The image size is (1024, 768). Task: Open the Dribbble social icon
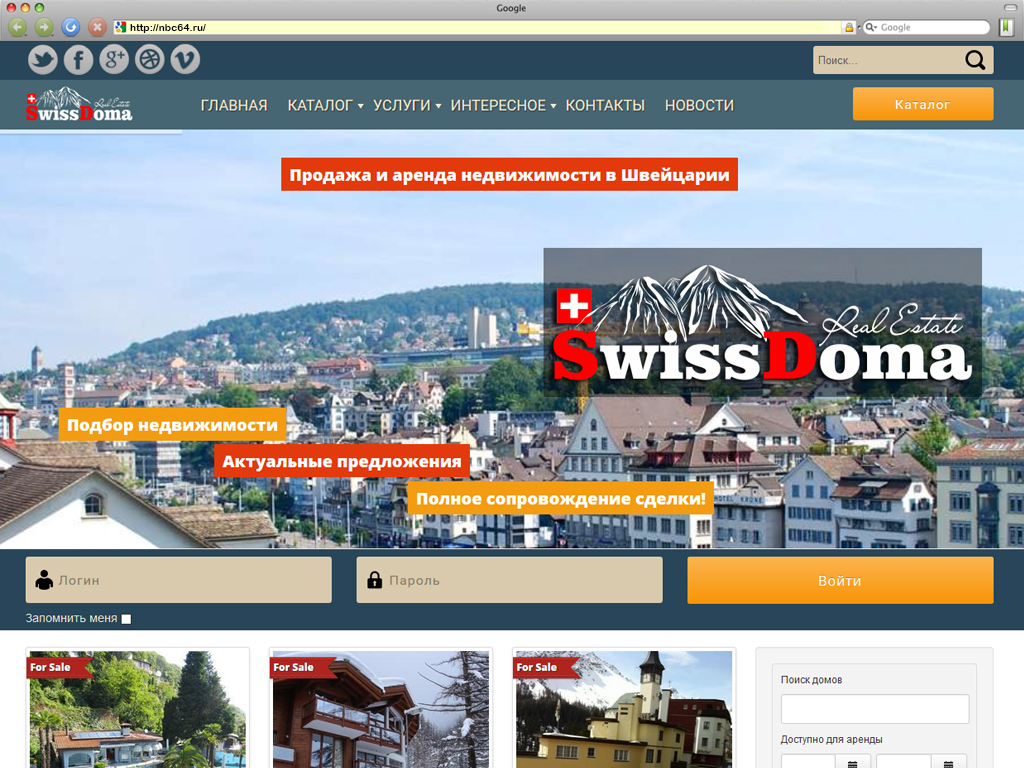click(150, 59)
